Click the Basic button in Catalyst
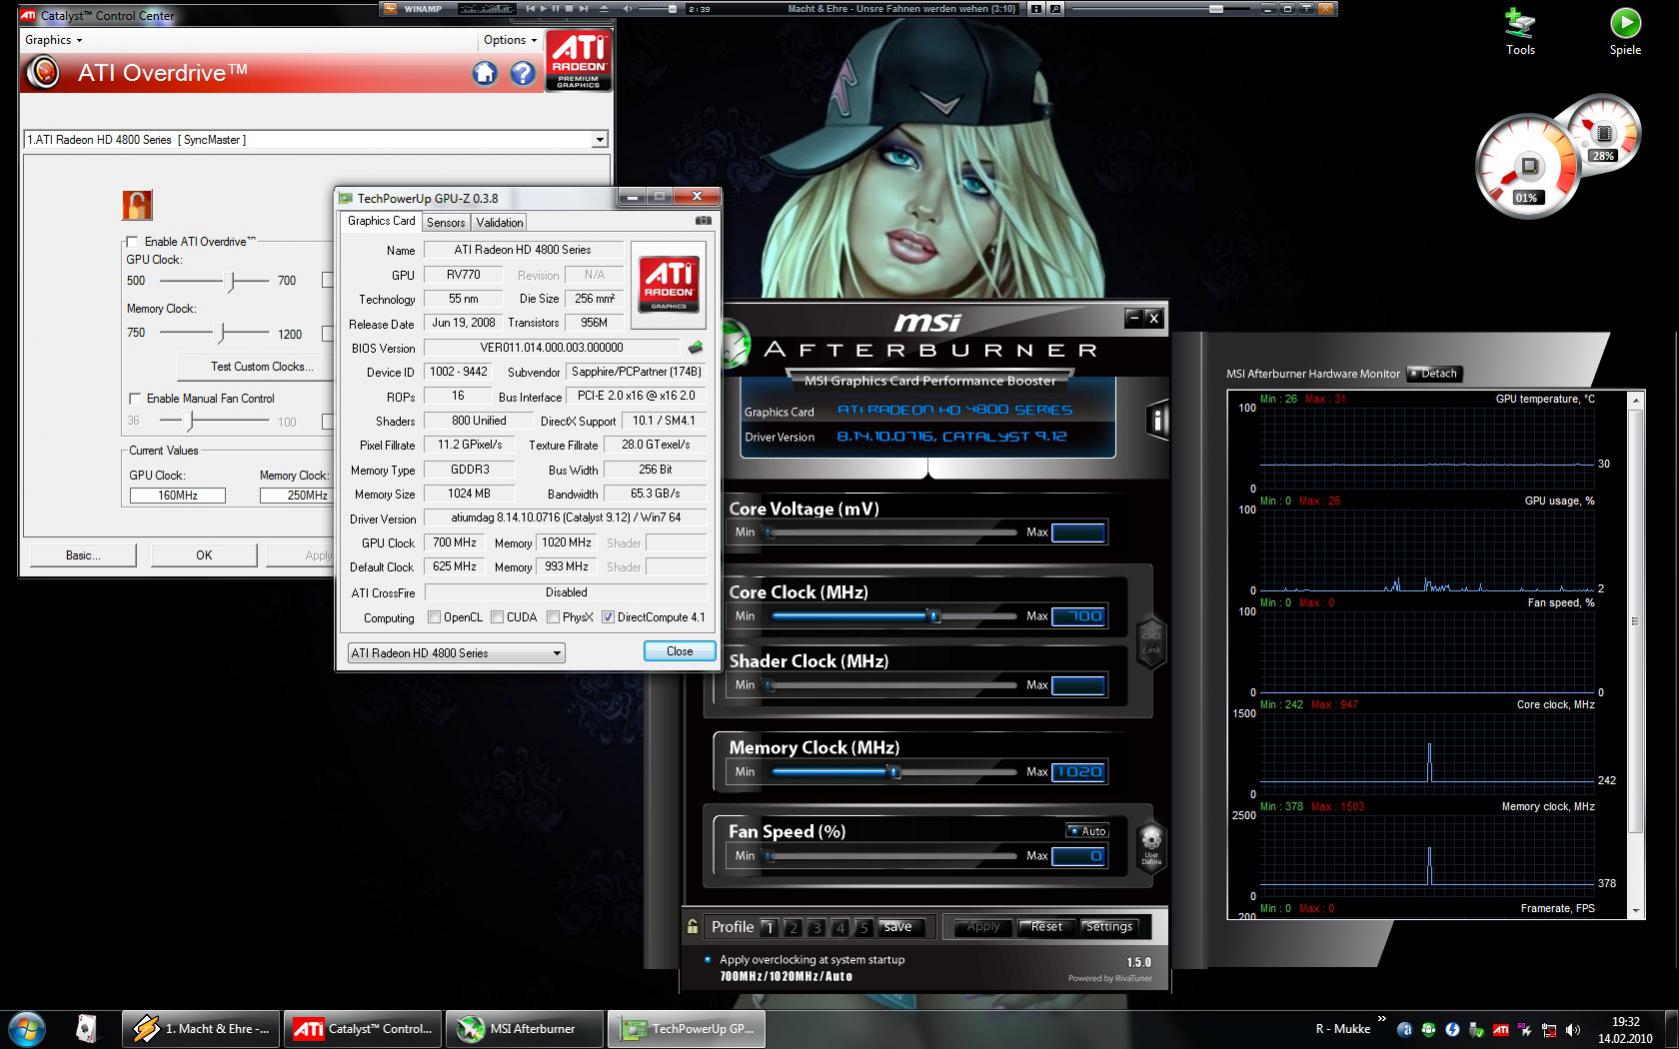The image size is (1679, 1049). point(83,555)
